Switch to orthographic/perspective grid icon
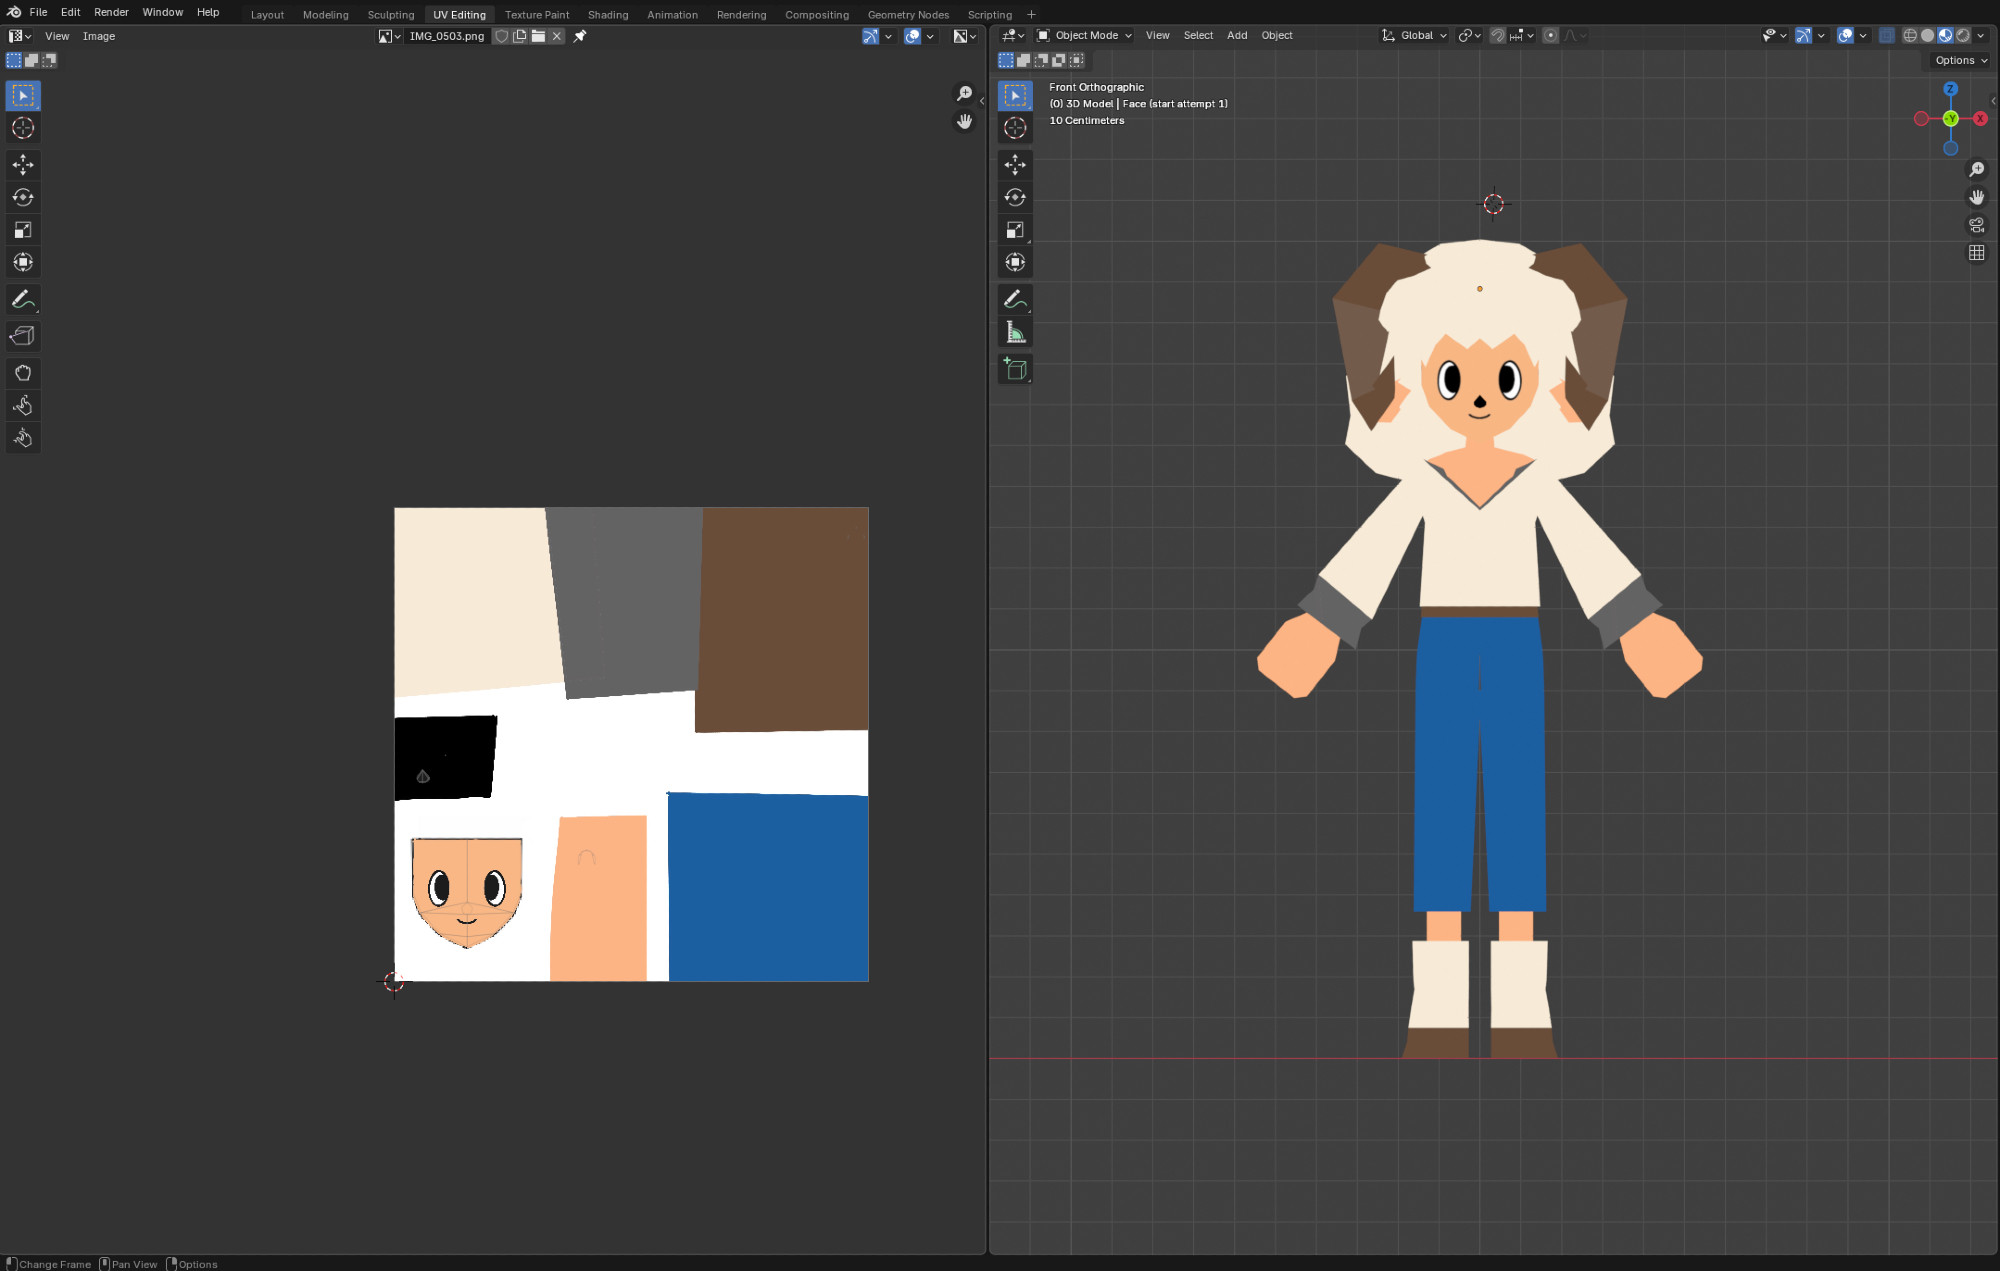The height and width of the screenshot is (1271, 2000). [x=1976, y=253]
